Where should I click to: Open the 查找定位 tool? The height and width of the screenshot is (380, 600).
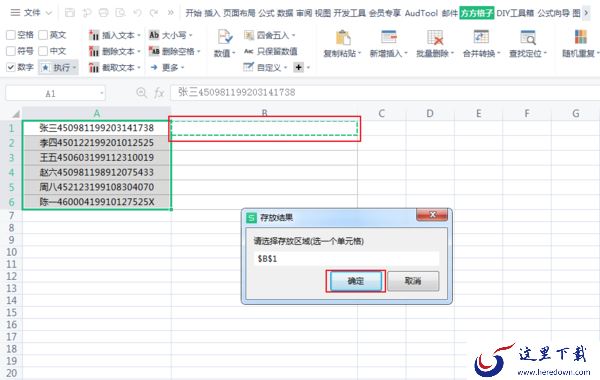(528, 44)
